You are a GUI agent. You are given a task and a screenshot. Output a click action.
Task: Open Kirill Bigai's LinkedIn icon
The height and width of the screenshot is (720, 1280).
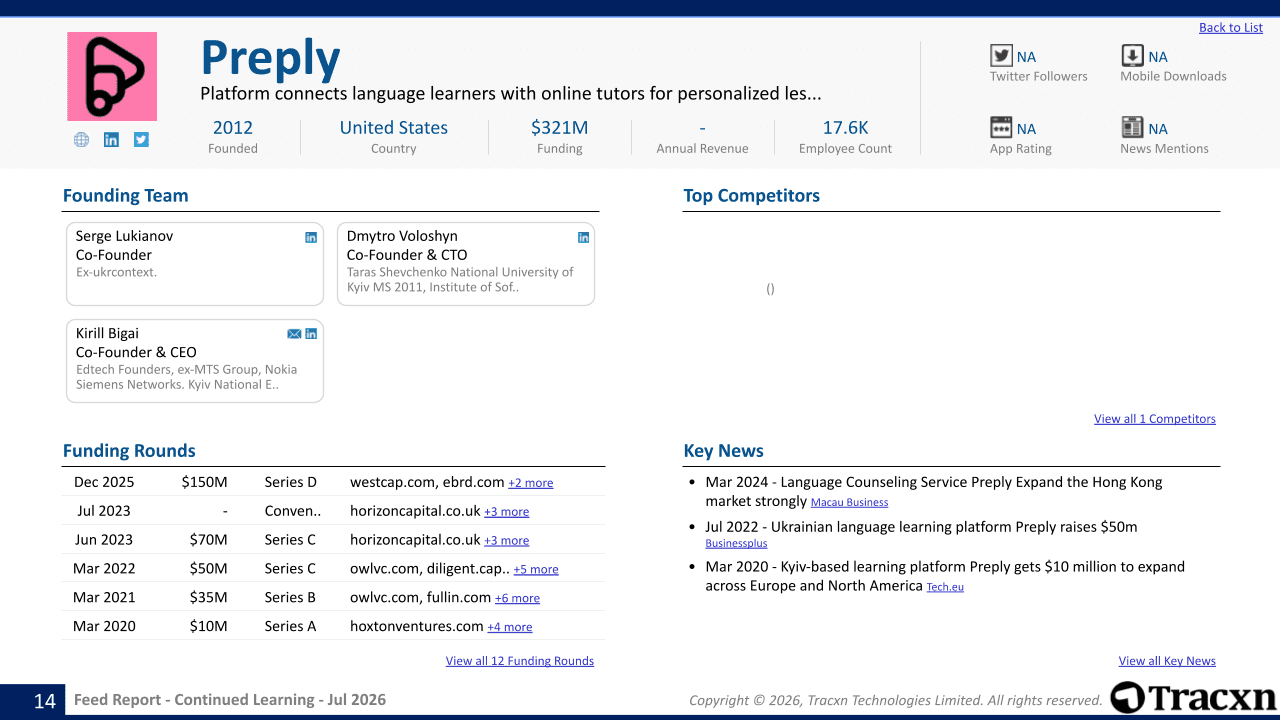311,334
